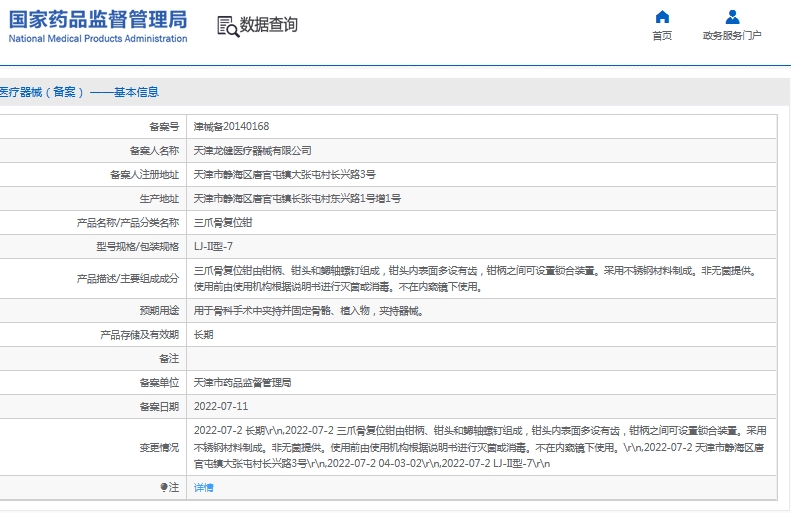Select the 长期 value cell
Image resolution: width=791 pixels, height=513 pixels.
482,334
